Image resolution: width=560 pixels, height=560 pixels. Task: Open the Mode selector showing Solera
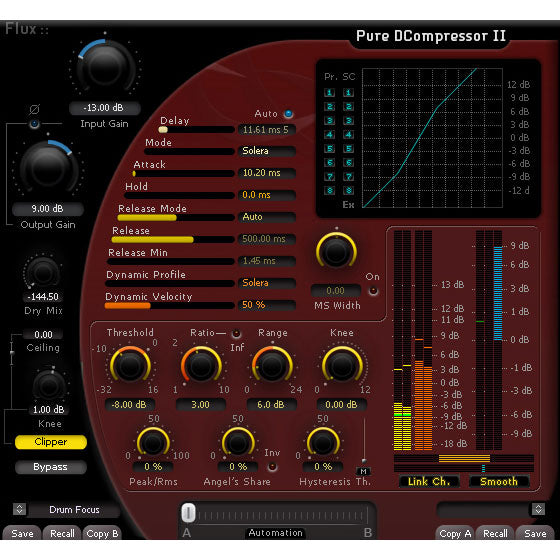(x=267, y=151)
